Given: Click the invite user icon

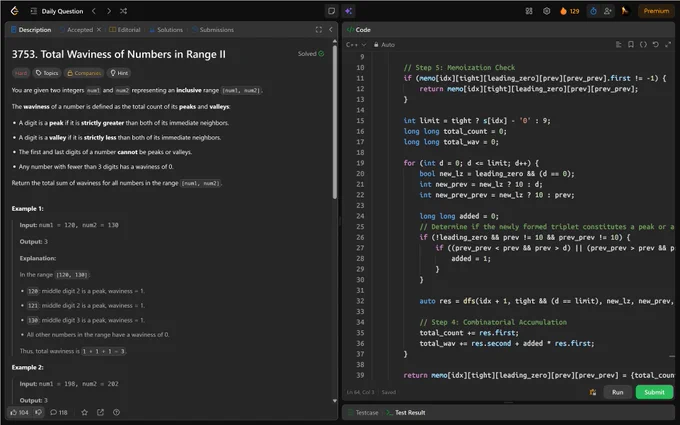Looking at the screenshot, I should (x=608, y=11).
